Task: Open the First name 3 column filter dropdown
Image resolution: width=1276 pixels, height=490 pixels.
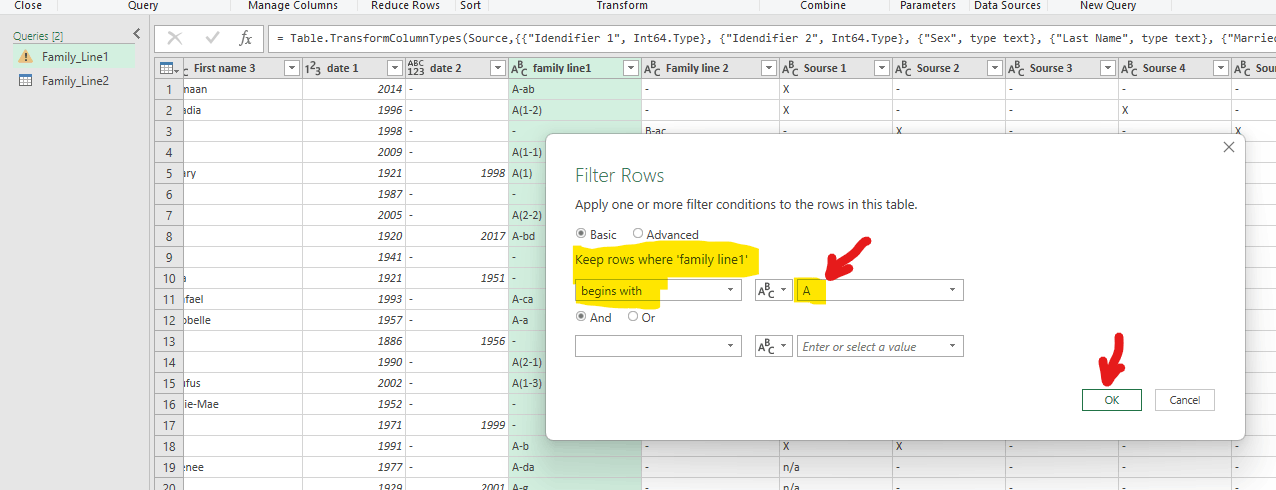Action: point(291,68)
